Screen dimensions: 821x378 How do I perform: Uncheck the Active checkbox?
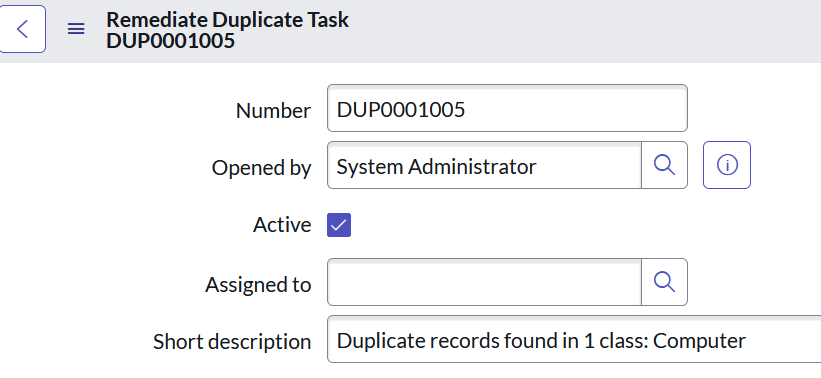[339, 225]
